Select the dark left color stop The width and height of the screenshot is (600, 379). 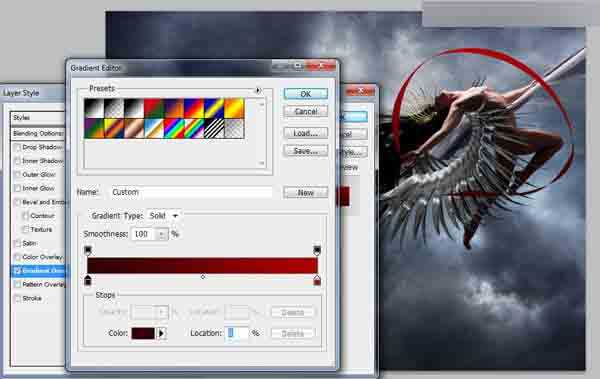click(x=88, y=280)
